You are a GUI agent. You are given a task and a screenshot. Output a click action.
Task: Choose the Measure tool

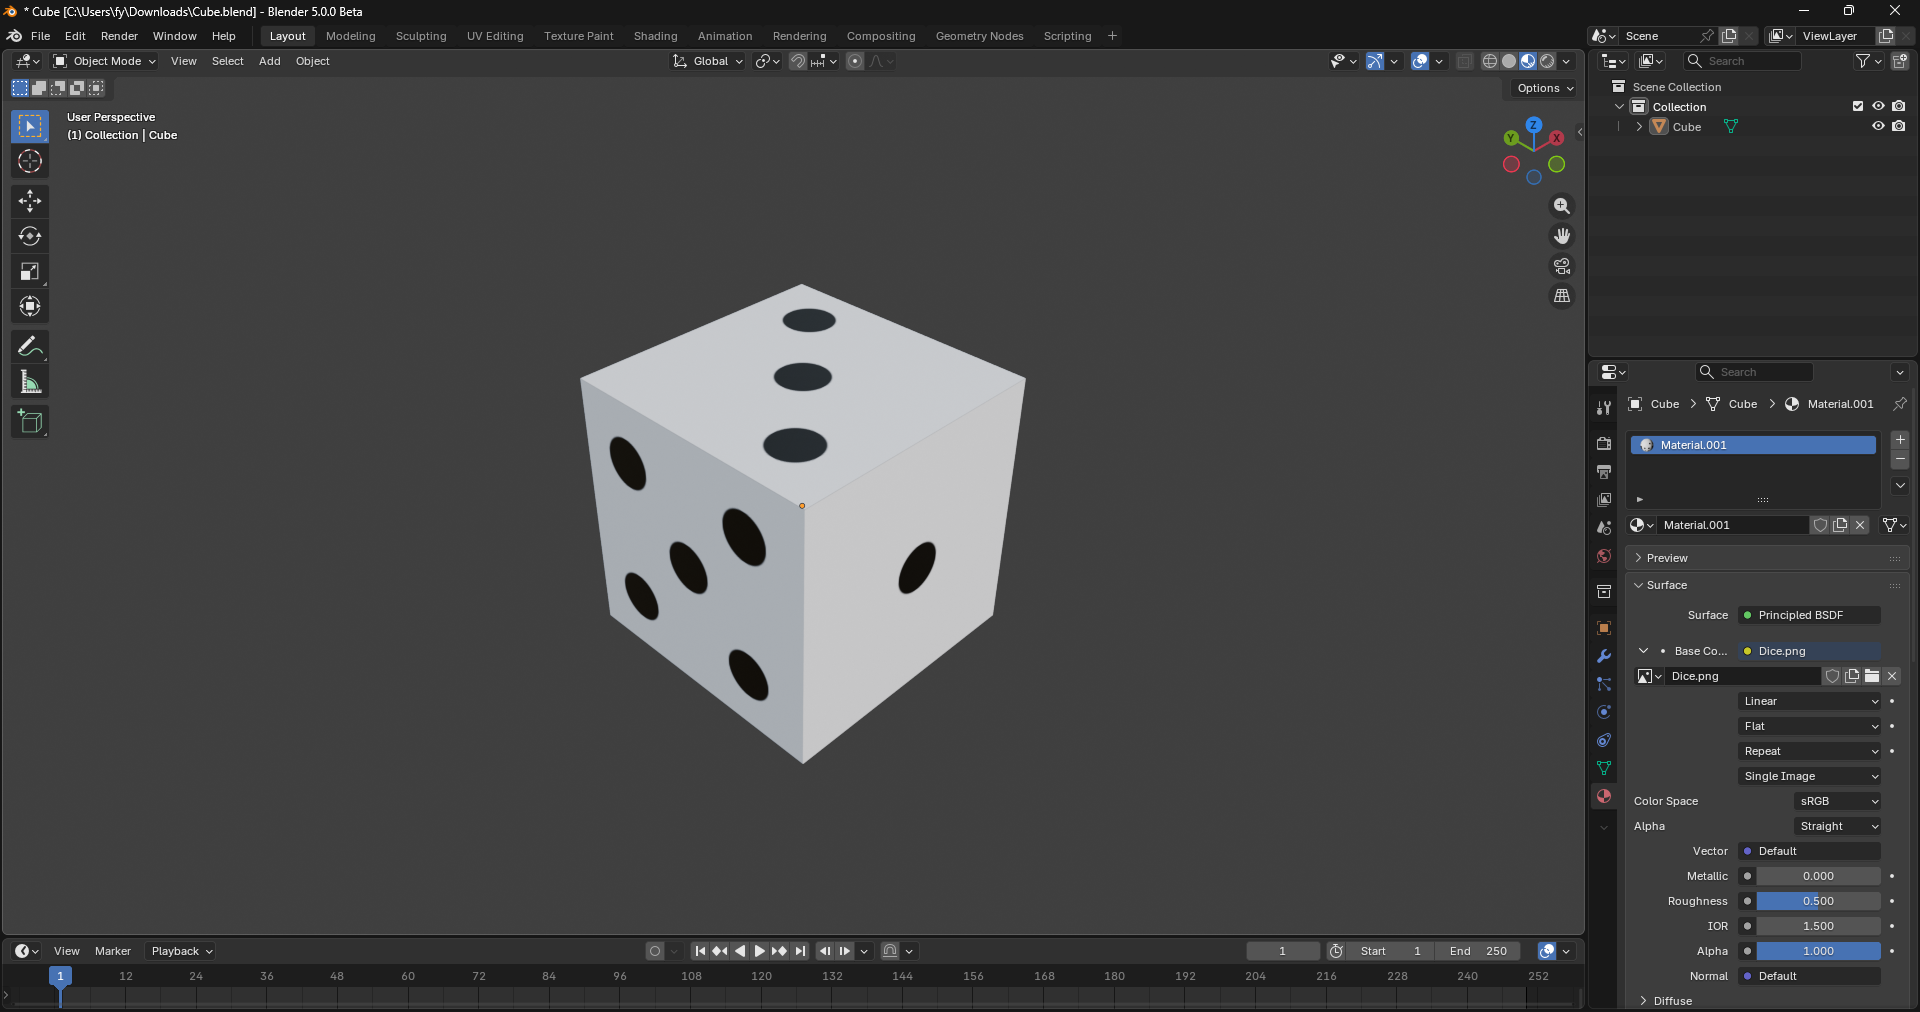point(30,382)
